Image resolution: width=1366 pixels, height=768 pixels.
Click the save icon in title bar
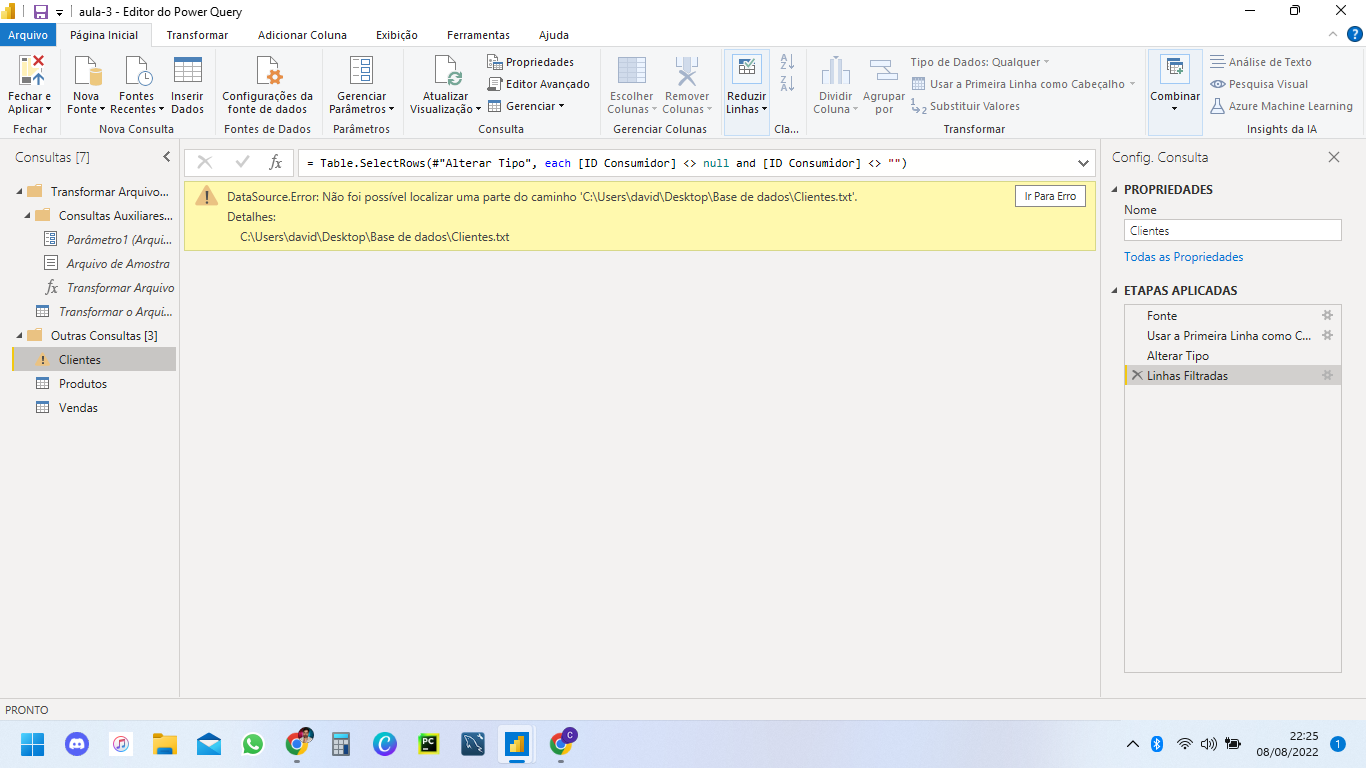(x=41, y=12)
